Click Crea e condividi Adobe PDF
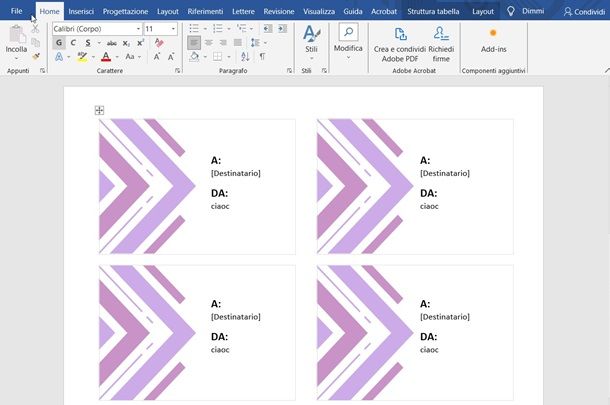 click(x=400, y=44)
